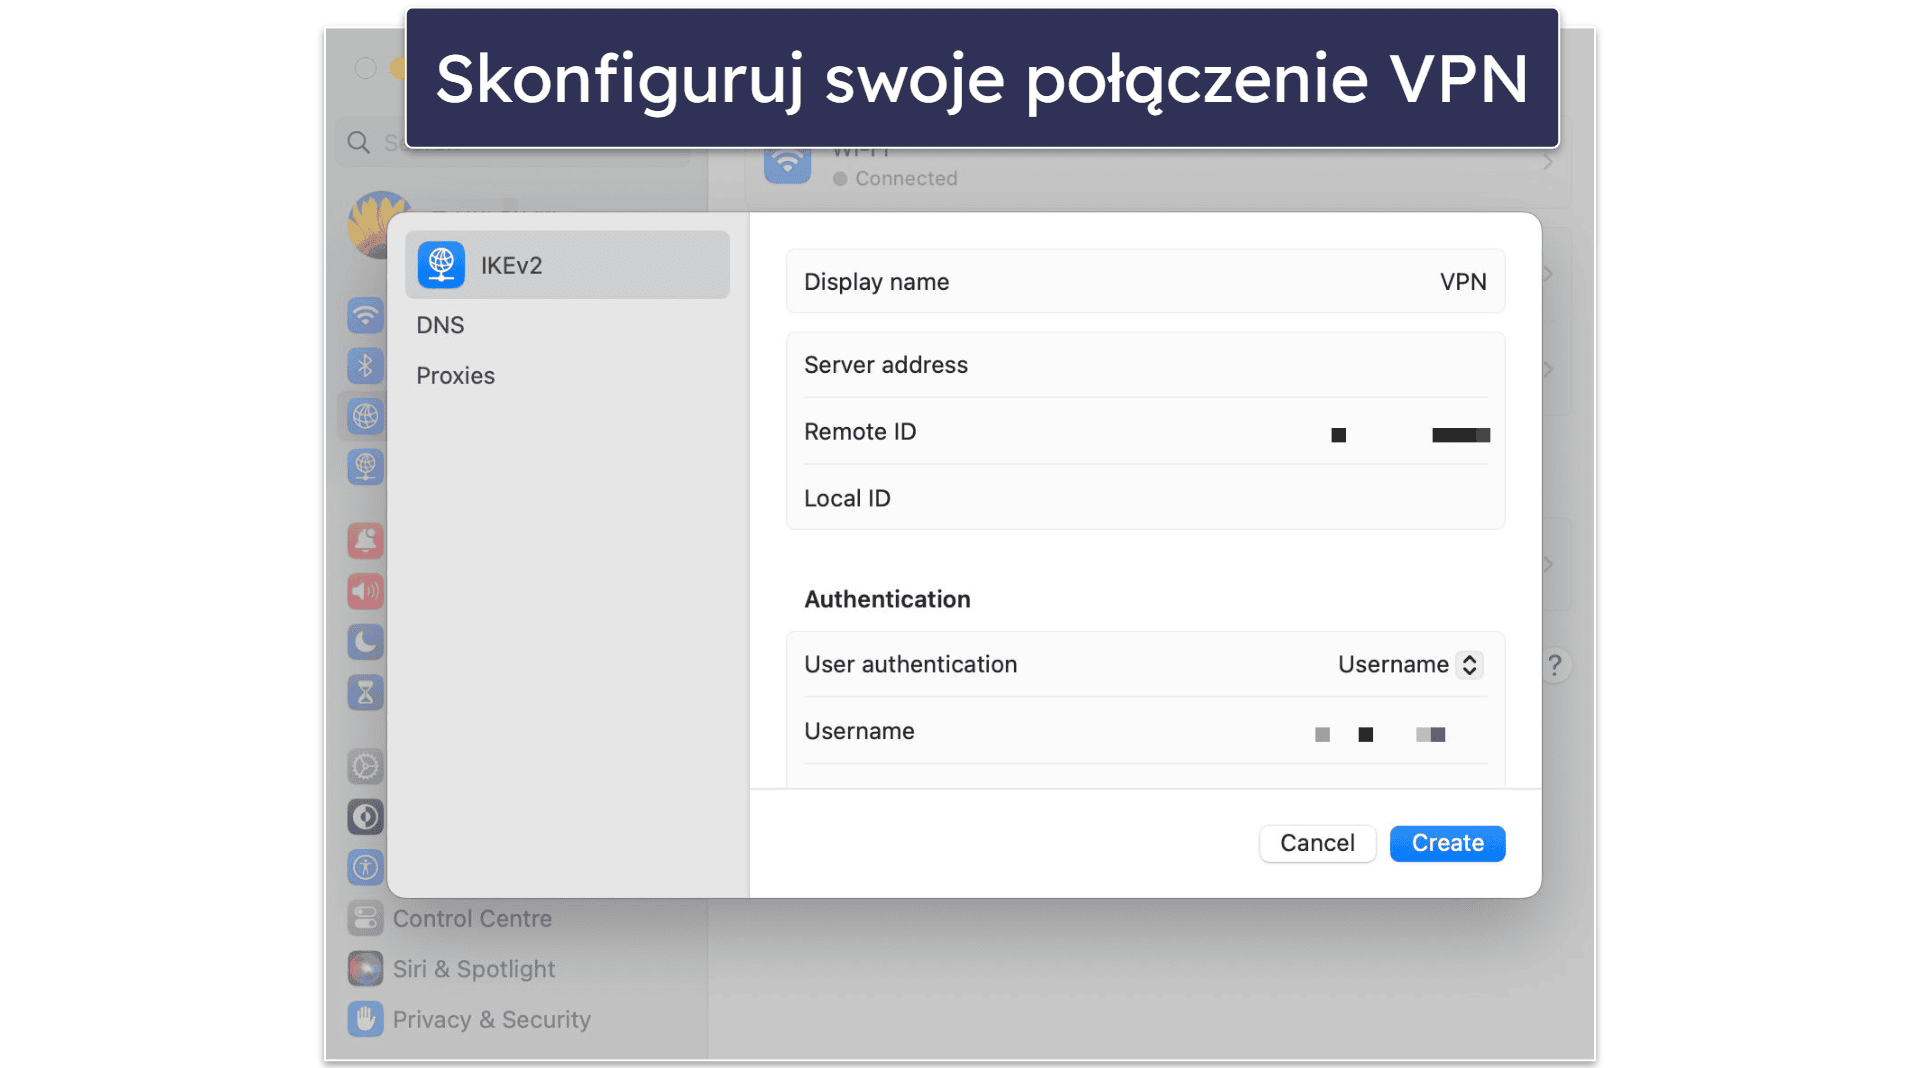Click the Siri & Spotlight sidebar icon
Viewport: 1919px width, 1068px height.
tap(365, 969)
